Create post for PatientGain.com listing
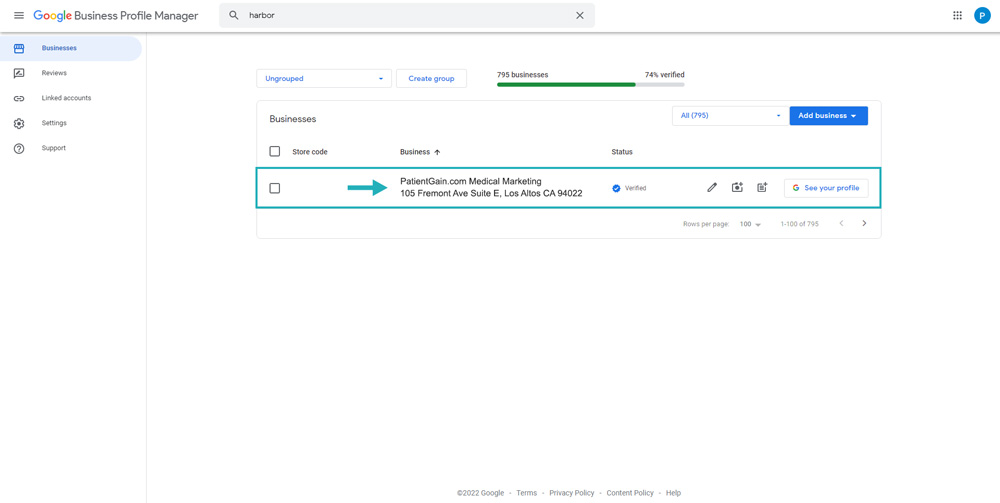Image resolution: width=1000 pixels, height=503 pixels. point(761,187)
